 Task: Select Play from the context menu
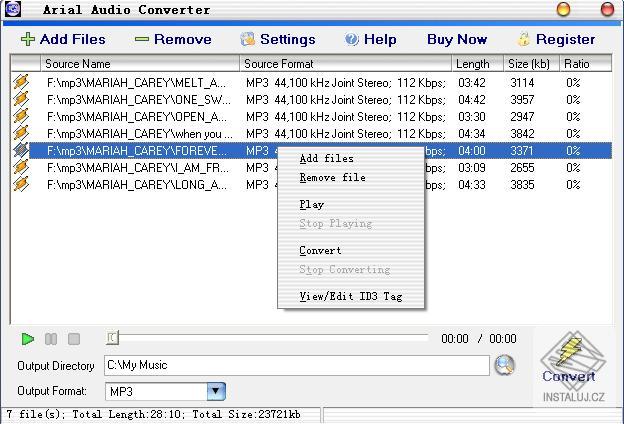point(312,205)
